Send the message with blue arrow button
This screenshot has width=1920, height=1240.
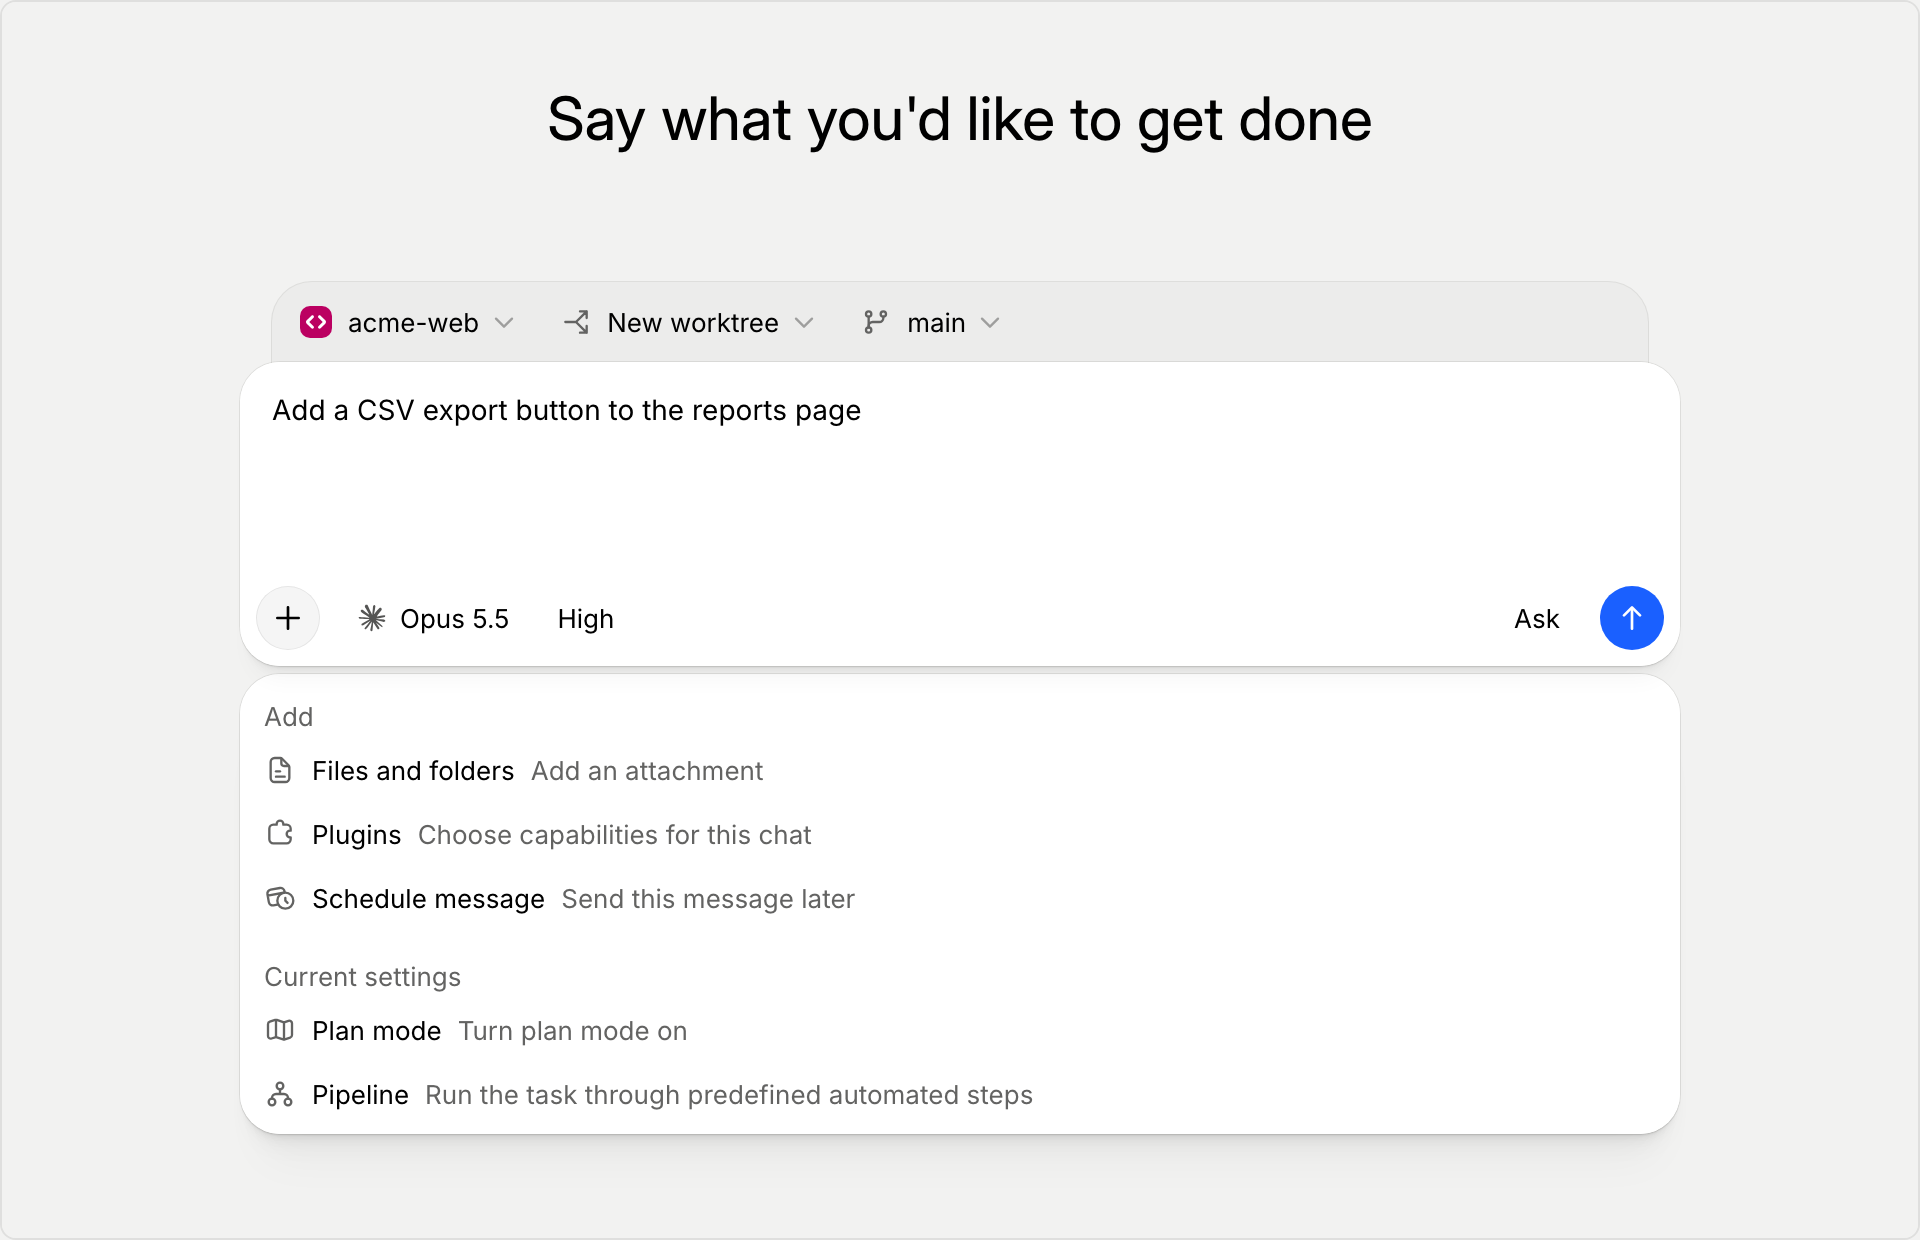point(1631,618)
